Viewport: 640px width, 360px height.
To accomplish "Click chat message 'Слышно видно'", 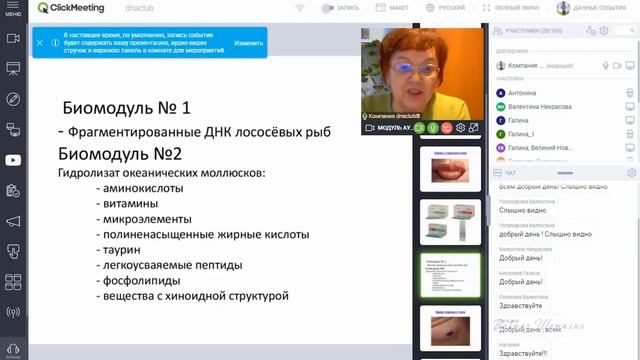I will (x=522, y=210).
